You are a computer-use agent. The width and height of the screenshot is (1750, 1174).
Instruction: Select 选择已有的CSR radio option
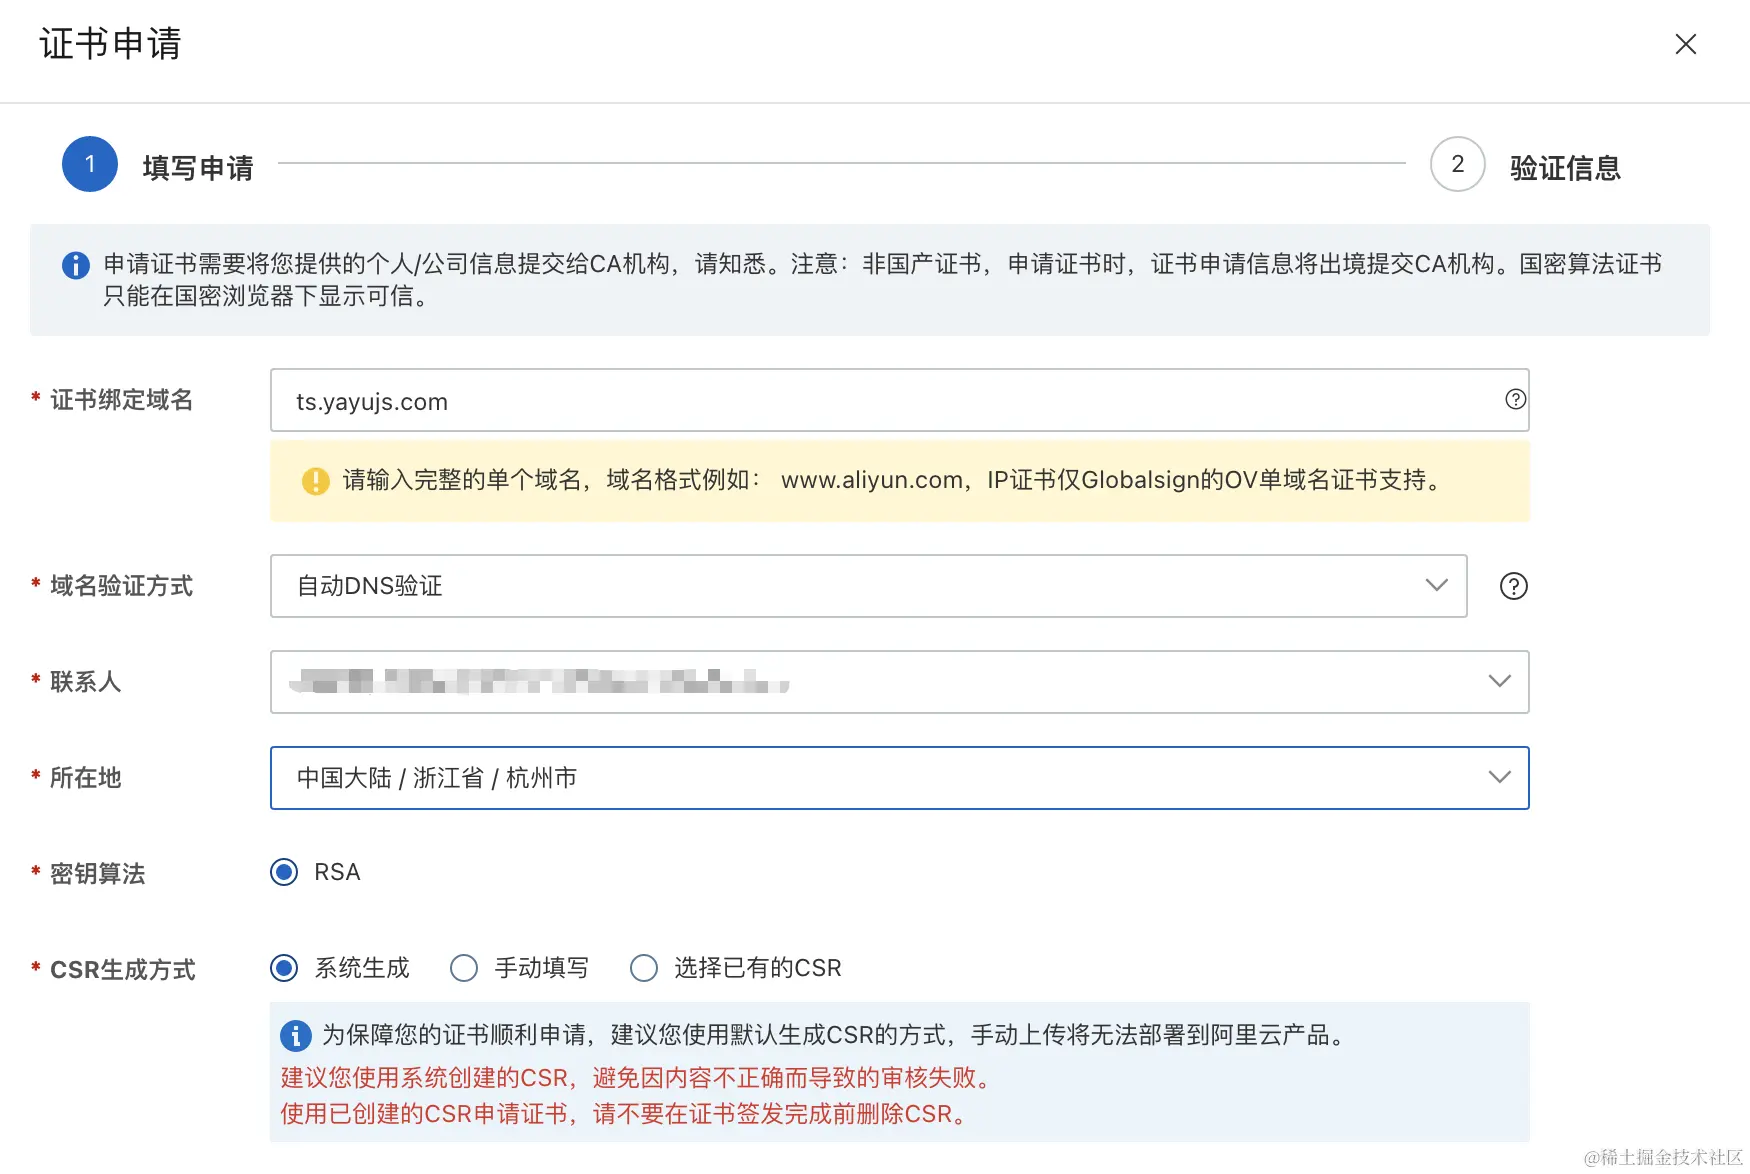click(x=644, y=968)
